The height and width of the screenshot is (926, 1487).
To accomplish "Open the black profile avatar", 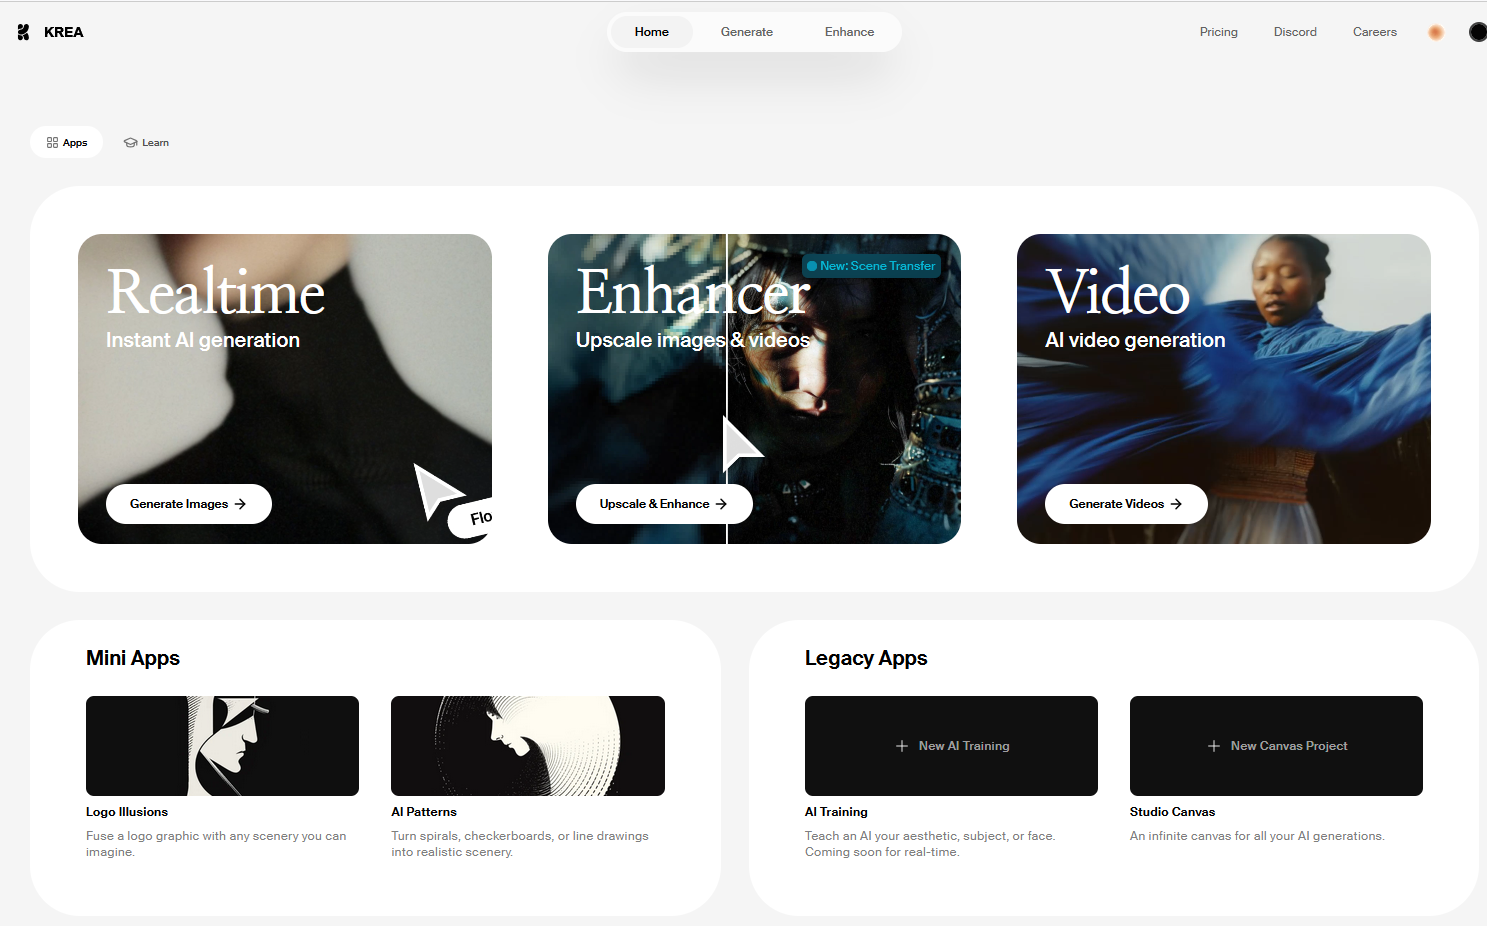I will point(1478,32).
